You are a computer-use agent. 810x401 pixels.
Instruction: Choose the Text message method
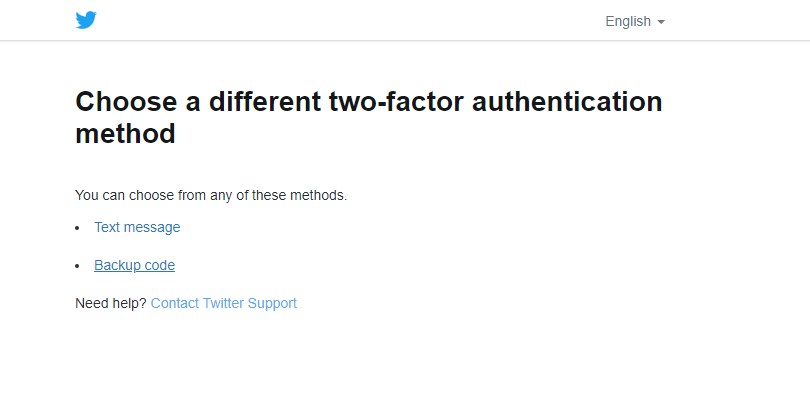pyautogui.click(x=137, y=227)
